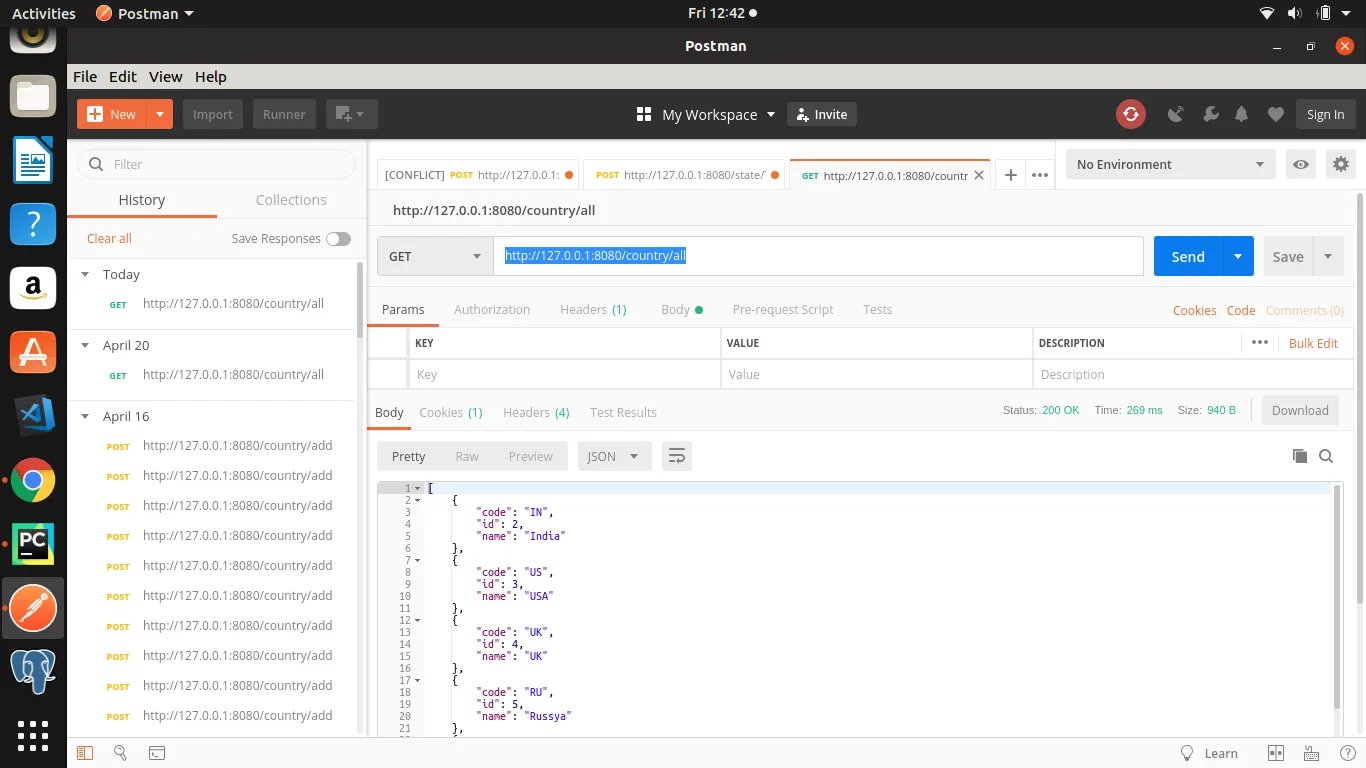Open keyboard shortcuts icon in status bar
The height and width of the screenshot is (768, 1366).
1309,753
